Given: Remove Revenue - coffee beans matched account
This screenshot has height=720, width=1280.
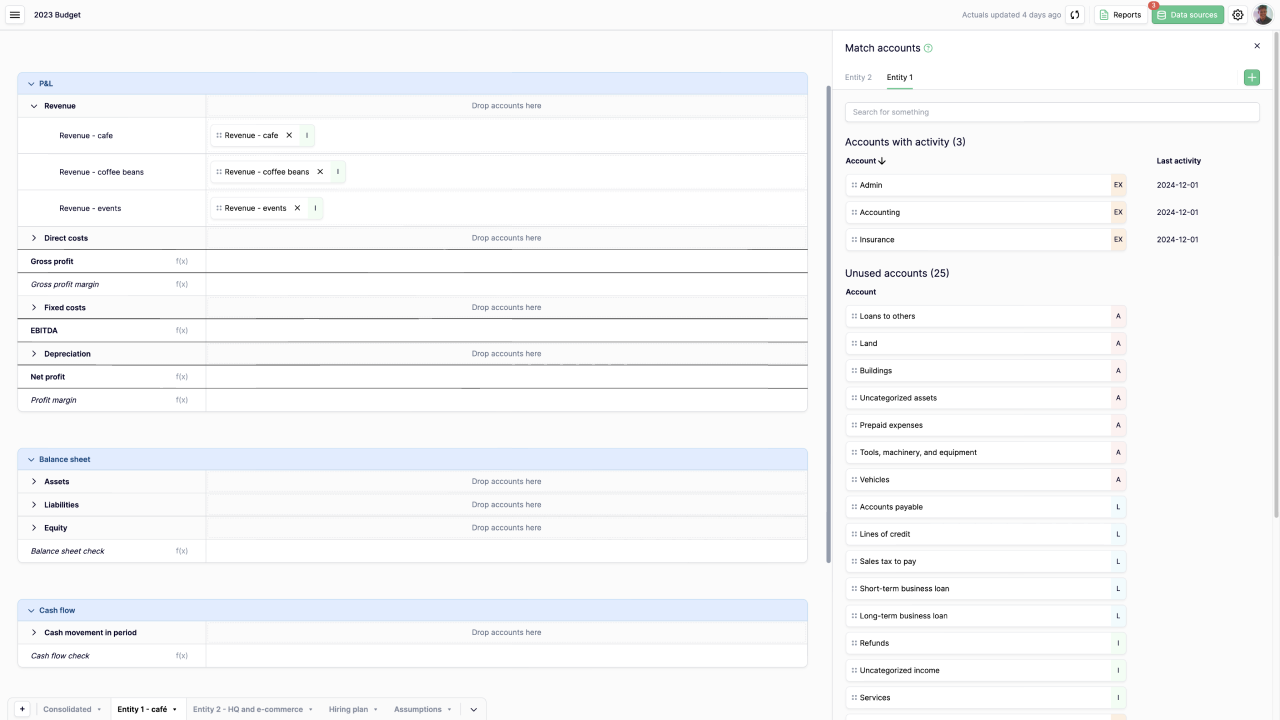Looking at the screenshot, I should 320,172.
